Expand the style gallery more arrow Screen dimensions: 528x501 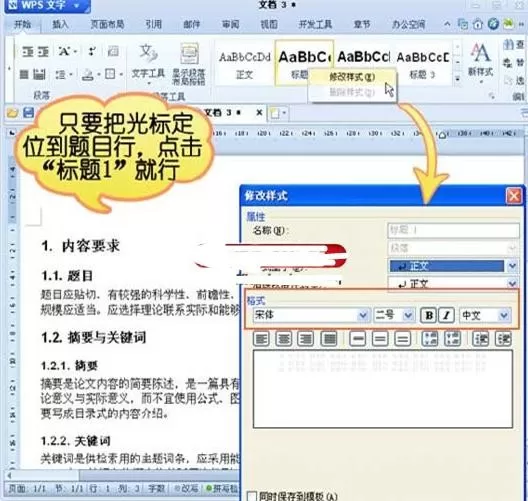click(x=457, y=79)
